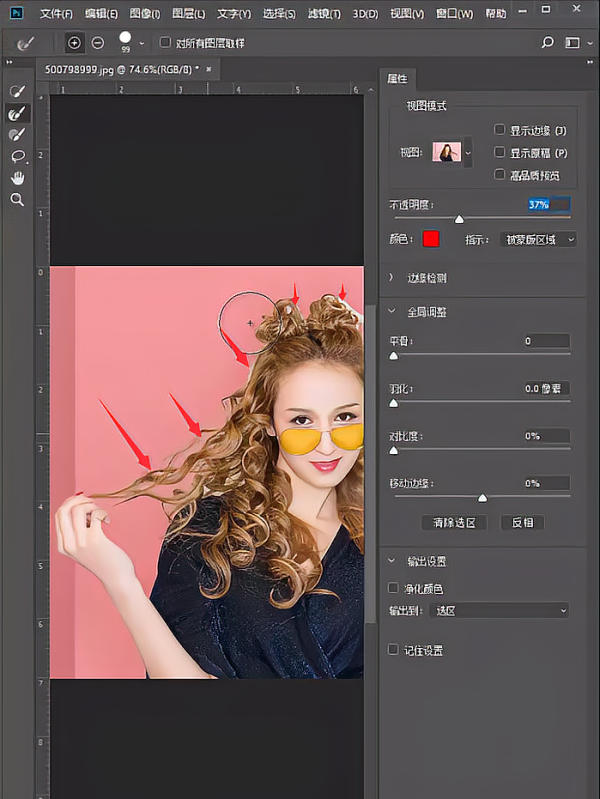
Task: Click the Photoshop Ps logo icon
Action: click(x=17, y=13)
